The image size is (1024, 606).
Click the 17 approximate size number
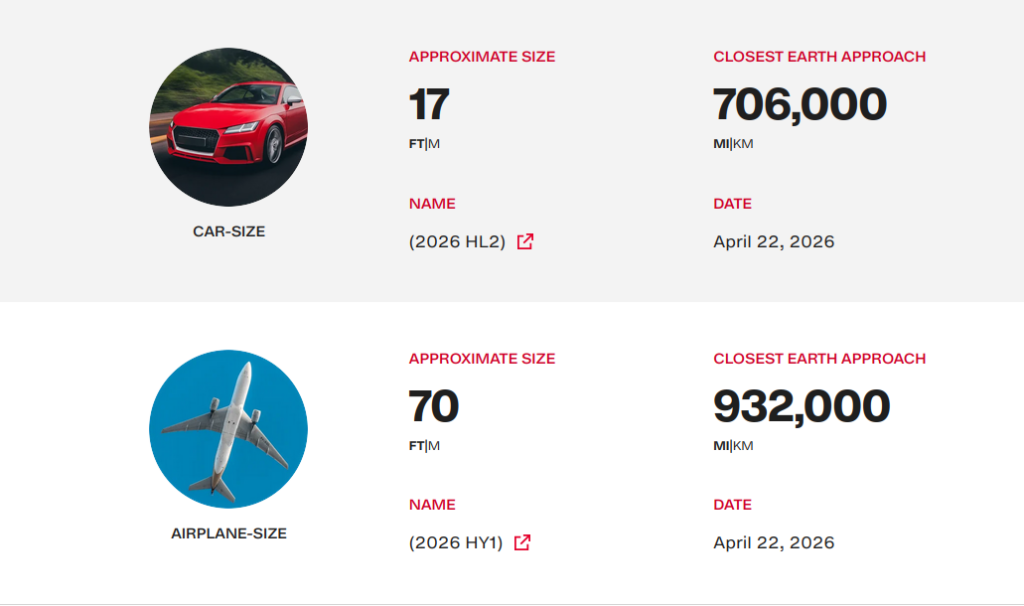pos(429,104)
